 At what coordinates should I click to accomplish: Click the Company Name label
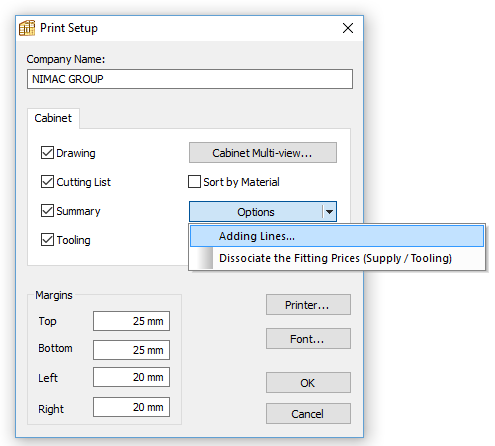(x=66, y=59)
